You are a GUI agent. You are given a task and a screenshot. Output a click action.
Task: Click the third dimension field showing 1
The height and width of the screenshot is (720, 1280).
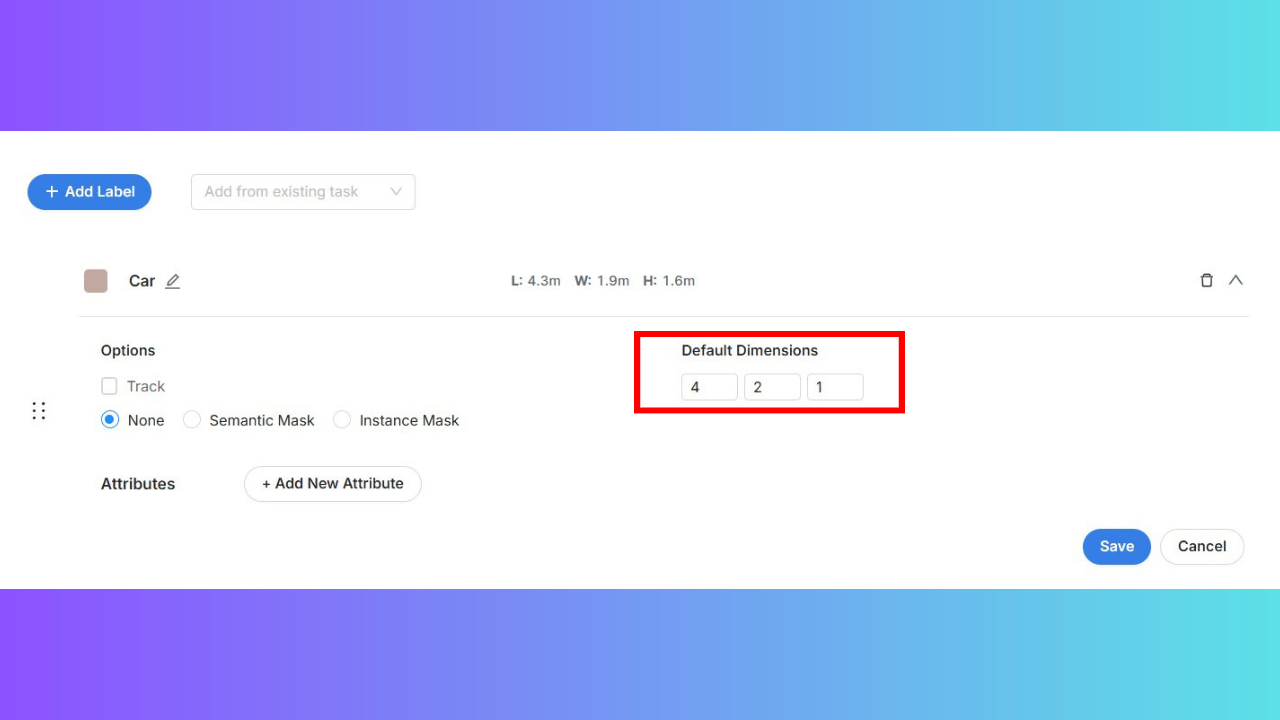[x=835, y=387]
